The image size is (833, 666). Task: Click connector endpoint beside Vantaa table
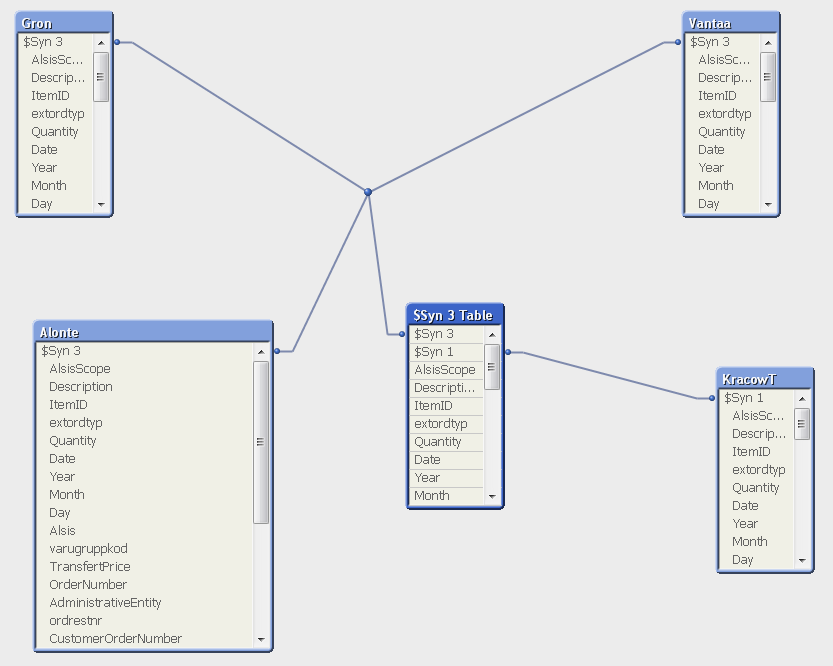678,42
